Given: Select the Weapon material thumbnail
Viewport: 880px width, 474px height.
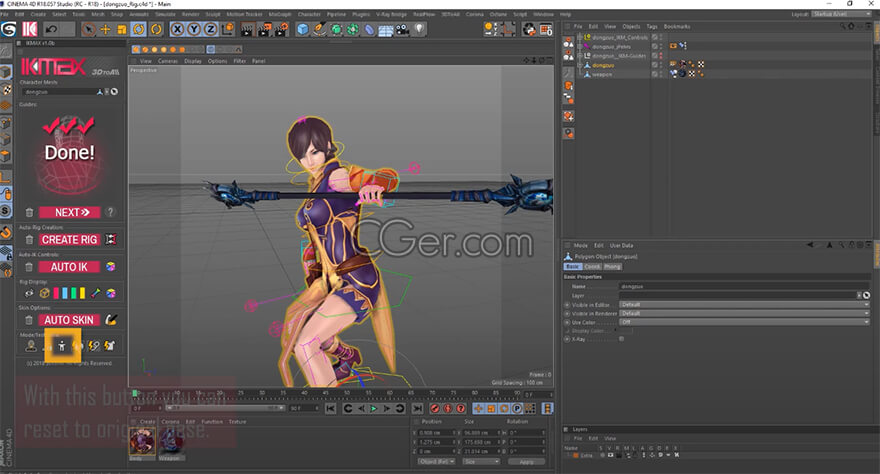Looking at the screenshot, I should [x=171, y=441].
